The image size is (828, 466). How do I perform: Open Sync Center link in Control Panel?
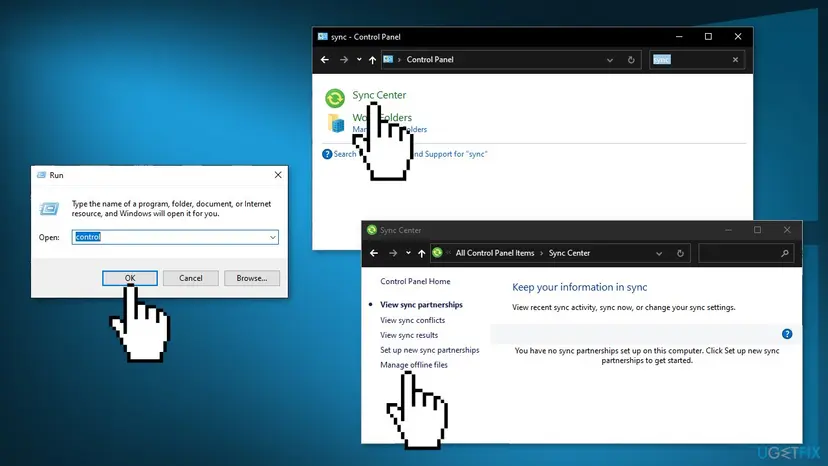(379, 95)
